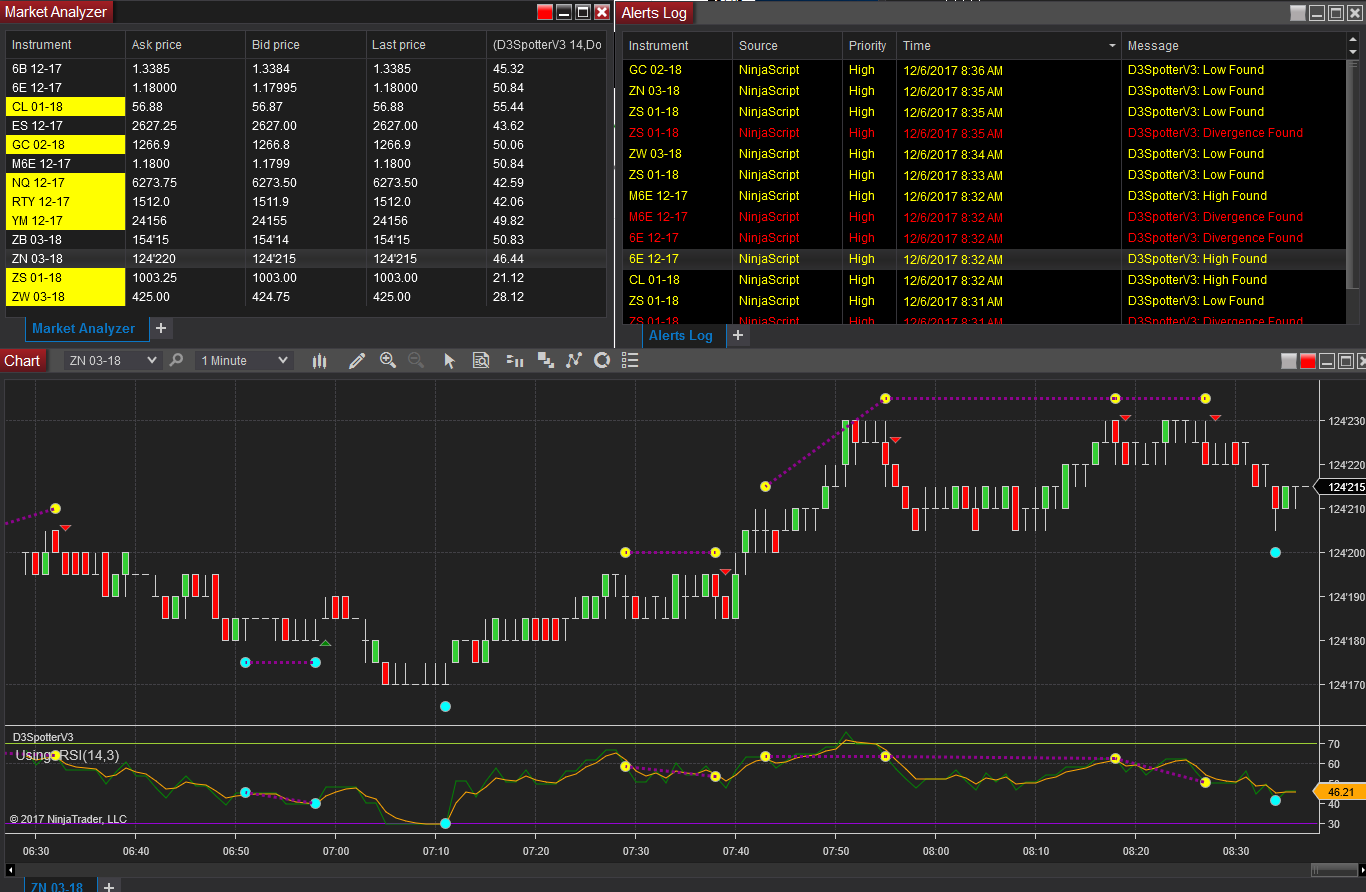Select the RTY 12-17 instrument cell
Image resolution: width=1366 pixels, height=892 pixels.
point(66,202)
